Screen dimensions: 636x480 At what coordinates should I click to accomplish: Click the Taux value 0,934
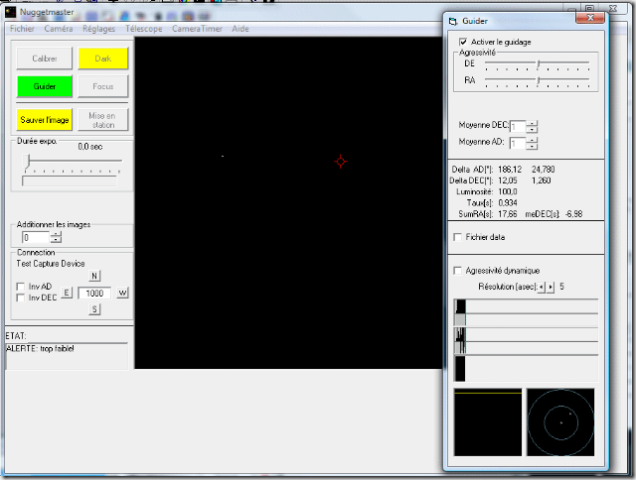pyautogui.click(x=507, y=203)
